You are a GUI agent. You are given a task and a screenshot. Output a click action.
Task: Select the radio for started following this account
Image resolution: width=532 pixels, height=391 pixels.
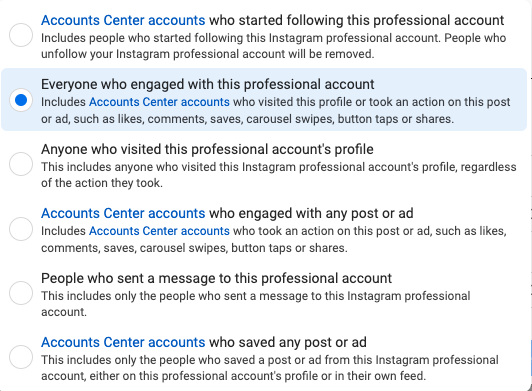point(21,35)
